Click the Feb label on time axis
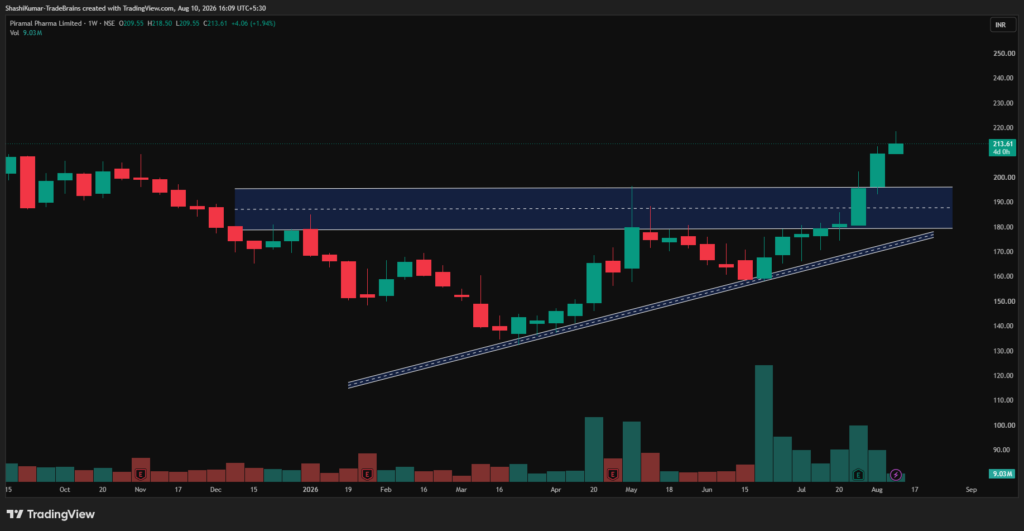 (386, 490)
